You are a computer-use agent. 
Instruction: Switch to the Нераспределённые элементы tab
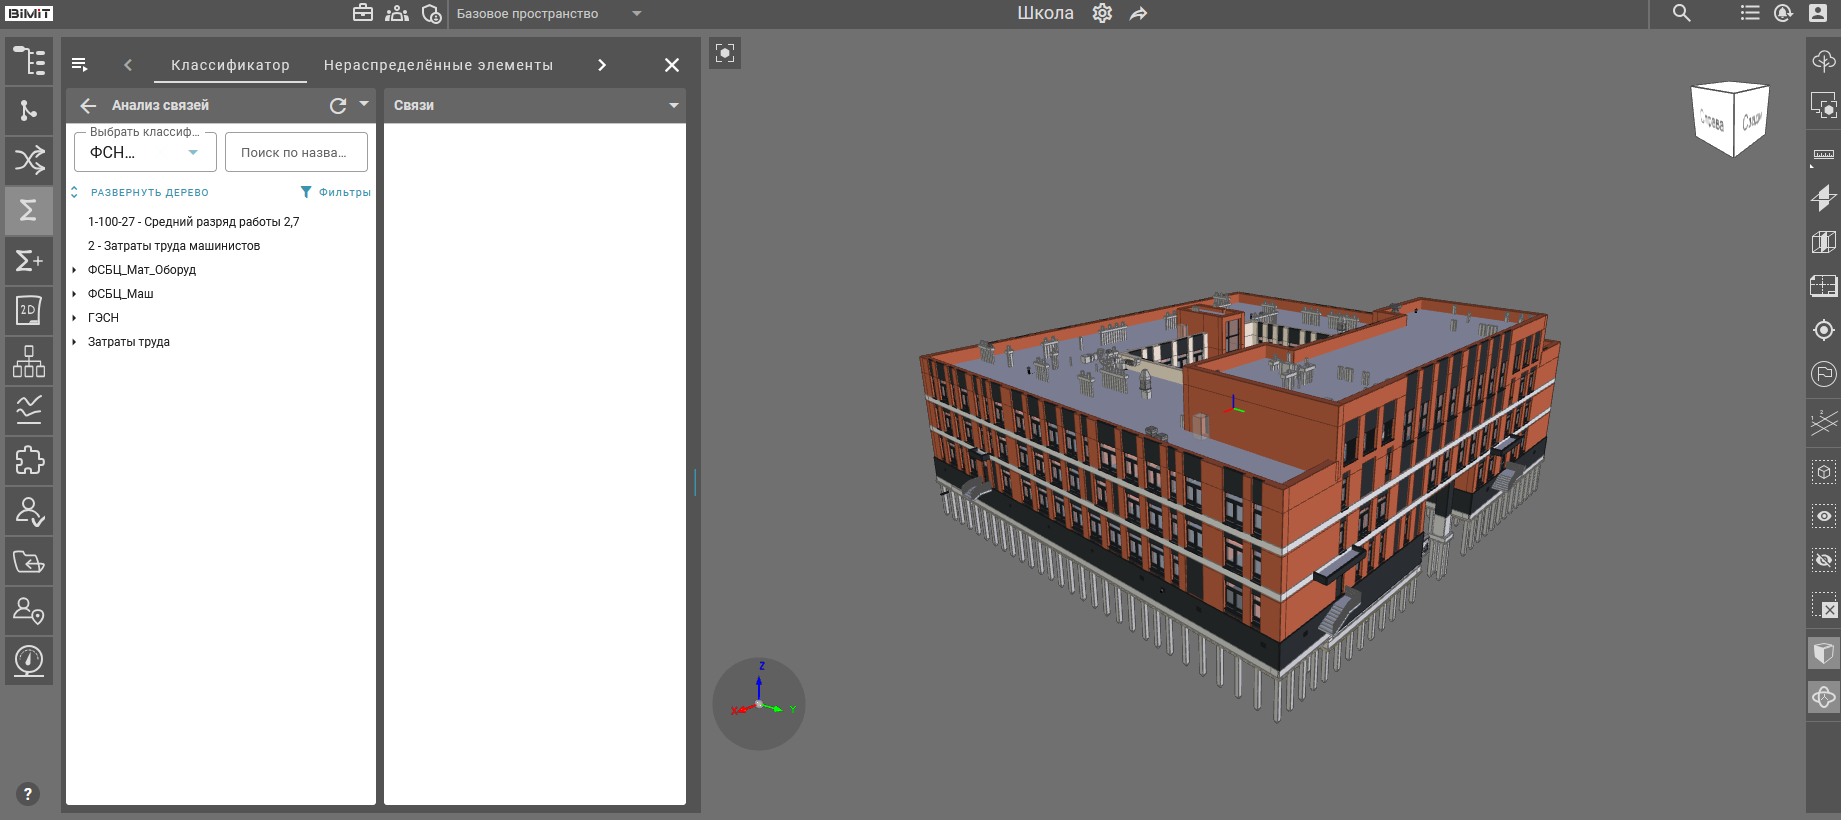pyautogui.click(x=438, y=65)
